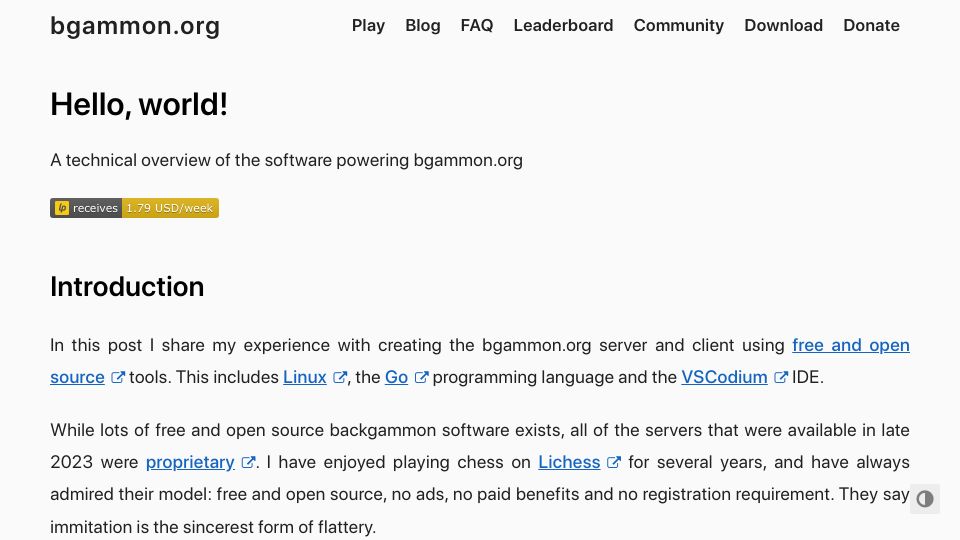Viewport: 960px width, 540px height.
Task: Click external-link icon next to proprietary
Action: [248, 462]
